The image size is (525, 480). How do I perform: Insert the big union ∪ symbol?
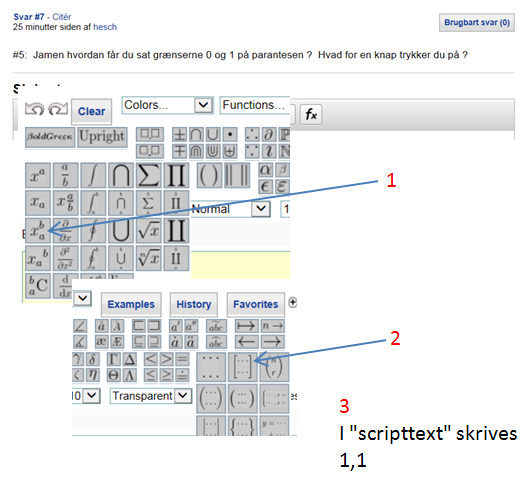click(x=121, y=231)
